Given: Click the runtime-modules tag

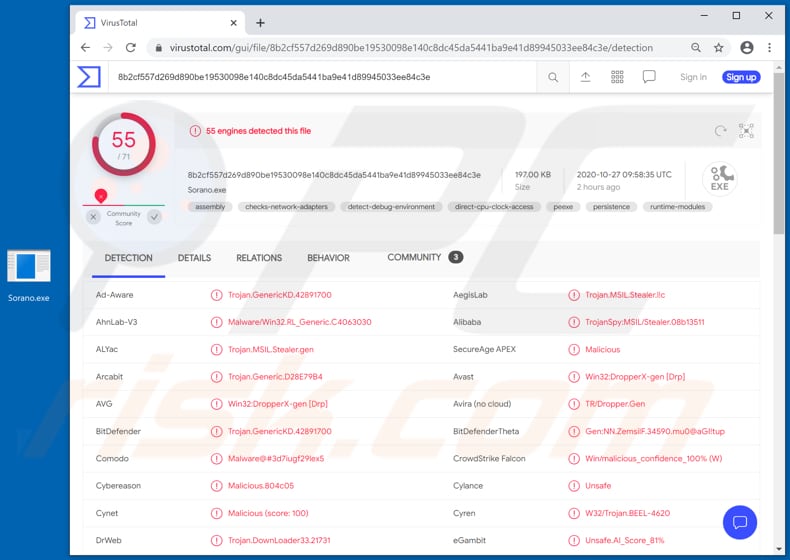Looking at the screenshot, I should pyautogui.click(x=677, y=207).
